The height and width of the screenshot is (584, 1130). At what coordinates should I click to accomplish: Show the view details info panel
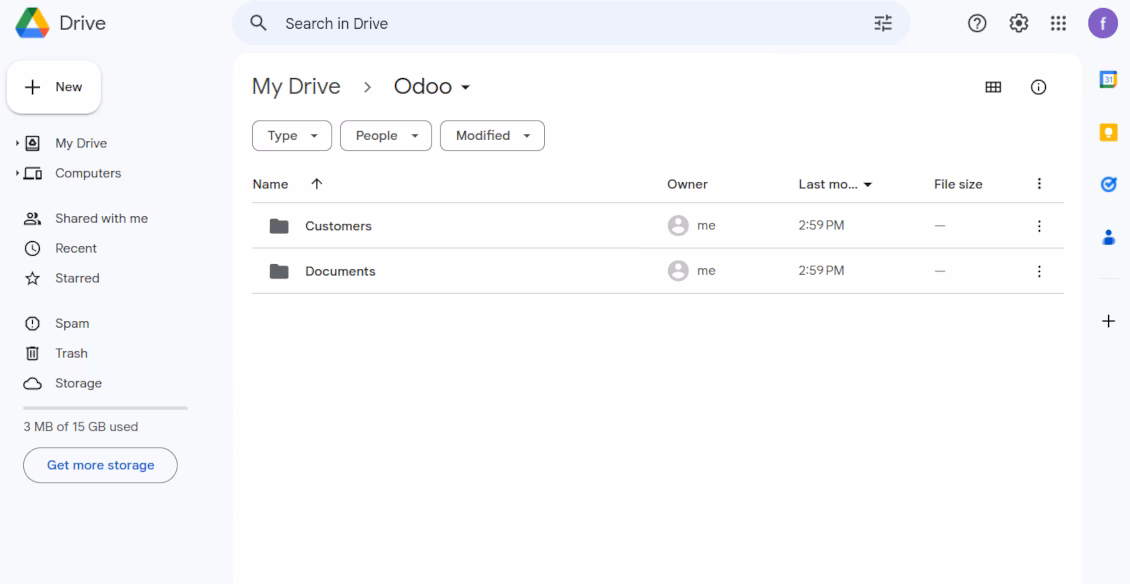coord(1038,87)
